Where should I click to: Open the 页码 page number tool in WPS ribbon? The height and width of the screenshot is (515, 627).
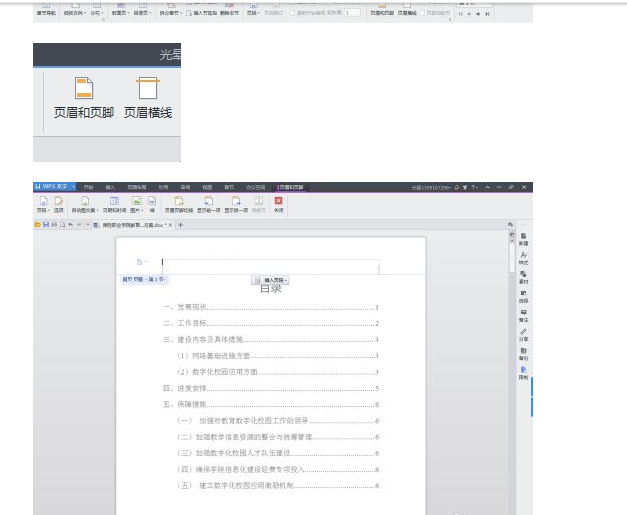coord(43,204)
